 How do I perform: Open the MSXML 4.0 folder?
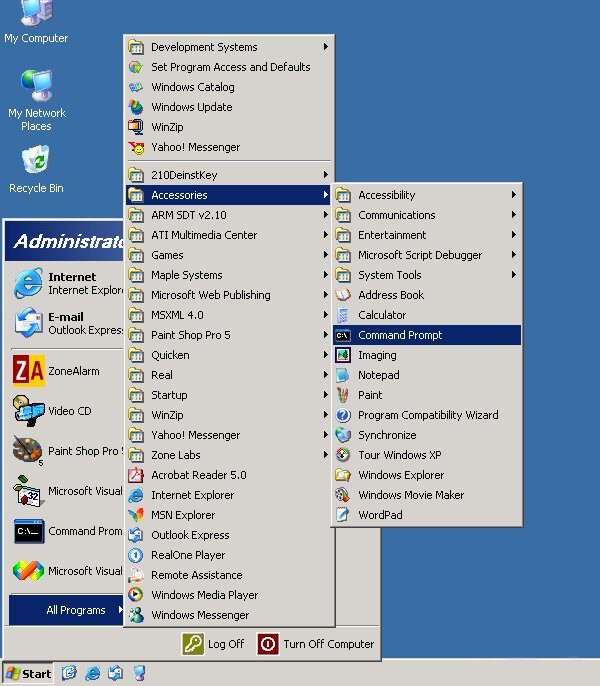[x=228, y=315]
